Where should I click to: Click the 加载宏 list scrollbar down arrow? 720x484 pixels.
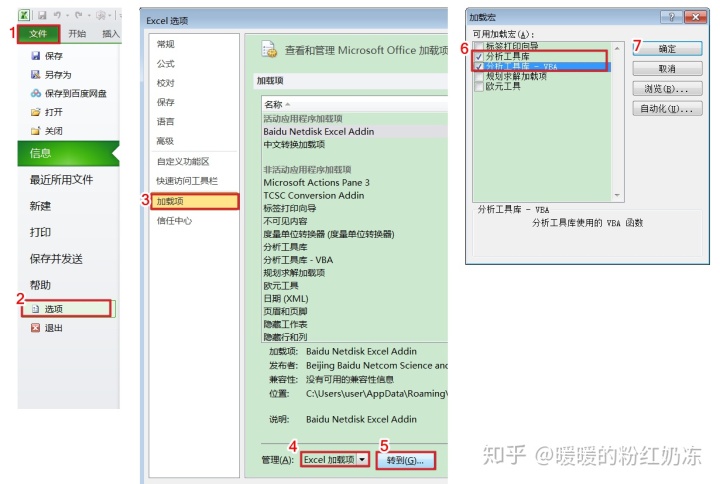[x=617, y=195]
